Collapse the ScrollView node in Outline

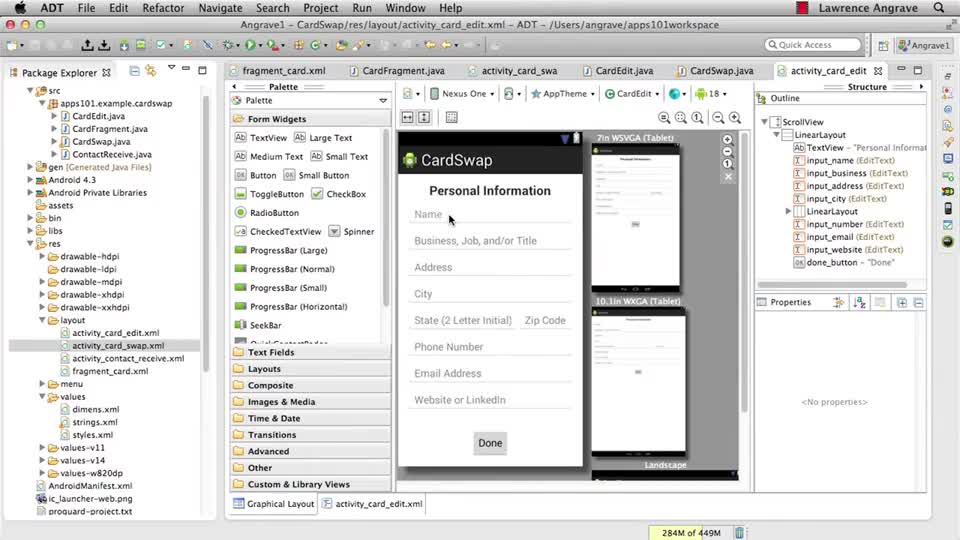point(765,122)
